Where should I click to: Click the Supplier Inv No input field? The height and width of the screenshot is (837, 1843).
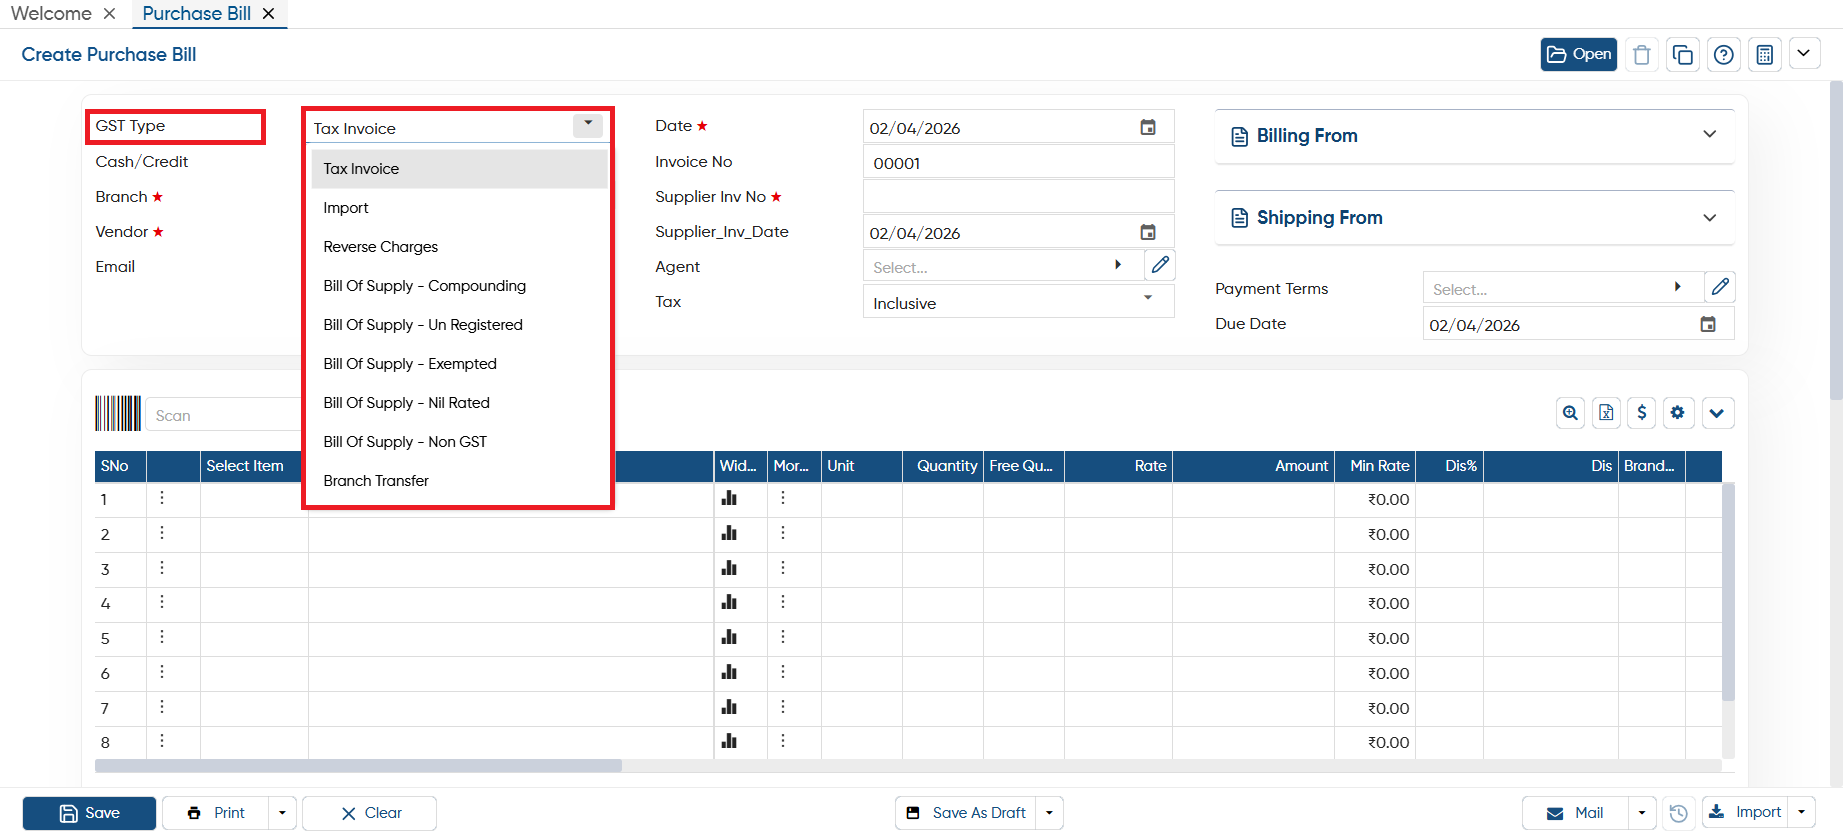1018,197
